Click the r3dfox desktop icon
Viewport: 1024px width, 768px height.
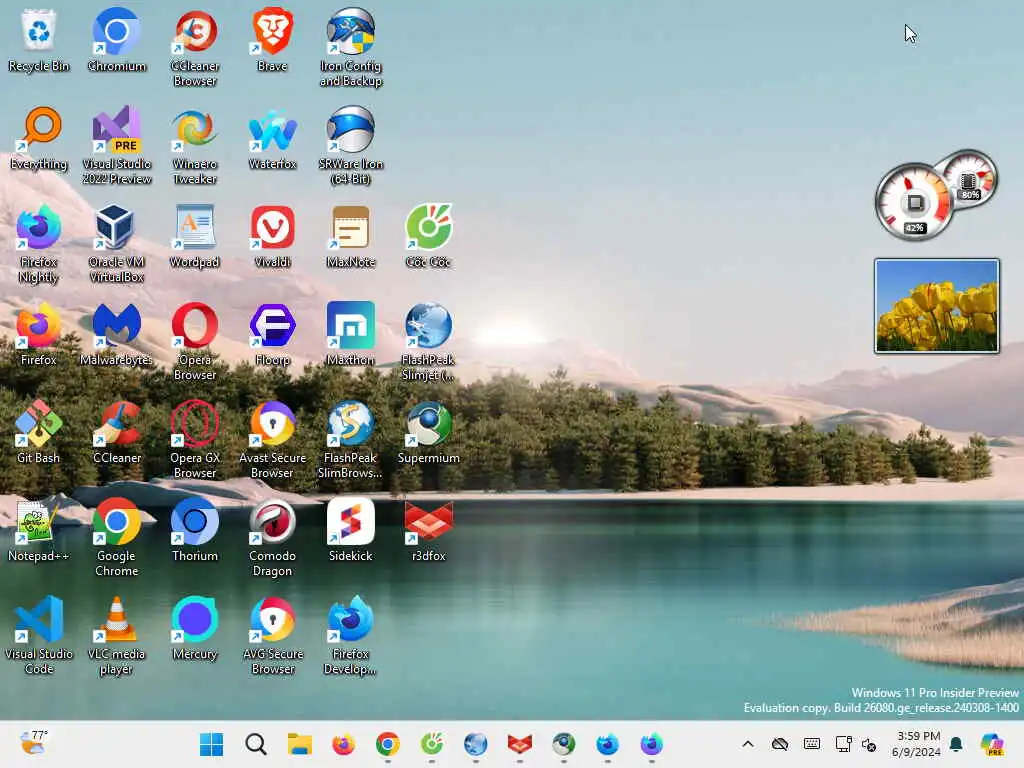(428, 530)
